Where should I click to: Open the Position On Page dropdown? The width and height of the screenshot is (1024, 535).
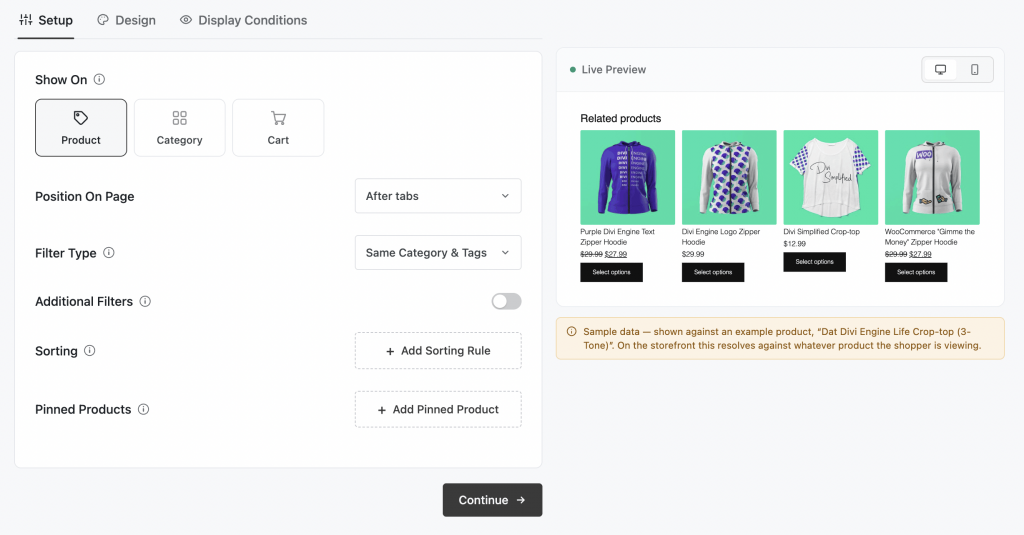(x=438, y=196)
